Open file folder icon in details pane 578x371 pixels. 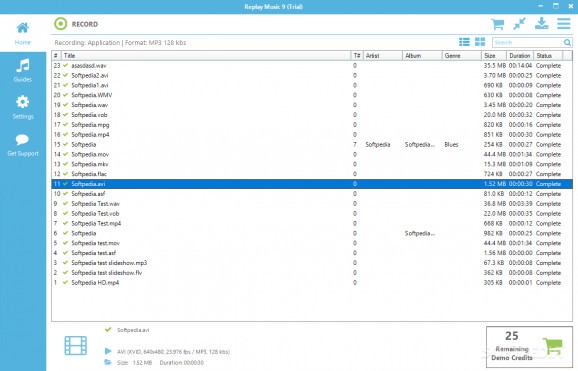point(108,362)
